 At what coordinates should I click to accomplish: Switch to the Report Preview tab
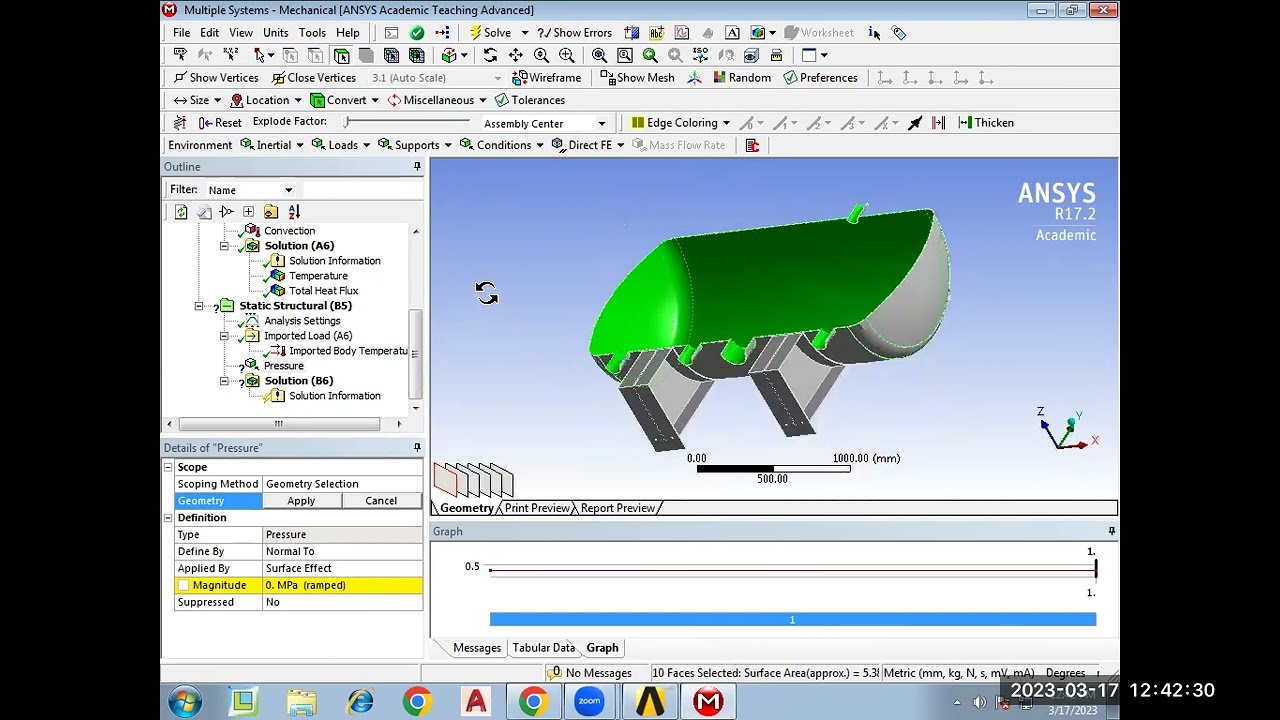[618, 508]
